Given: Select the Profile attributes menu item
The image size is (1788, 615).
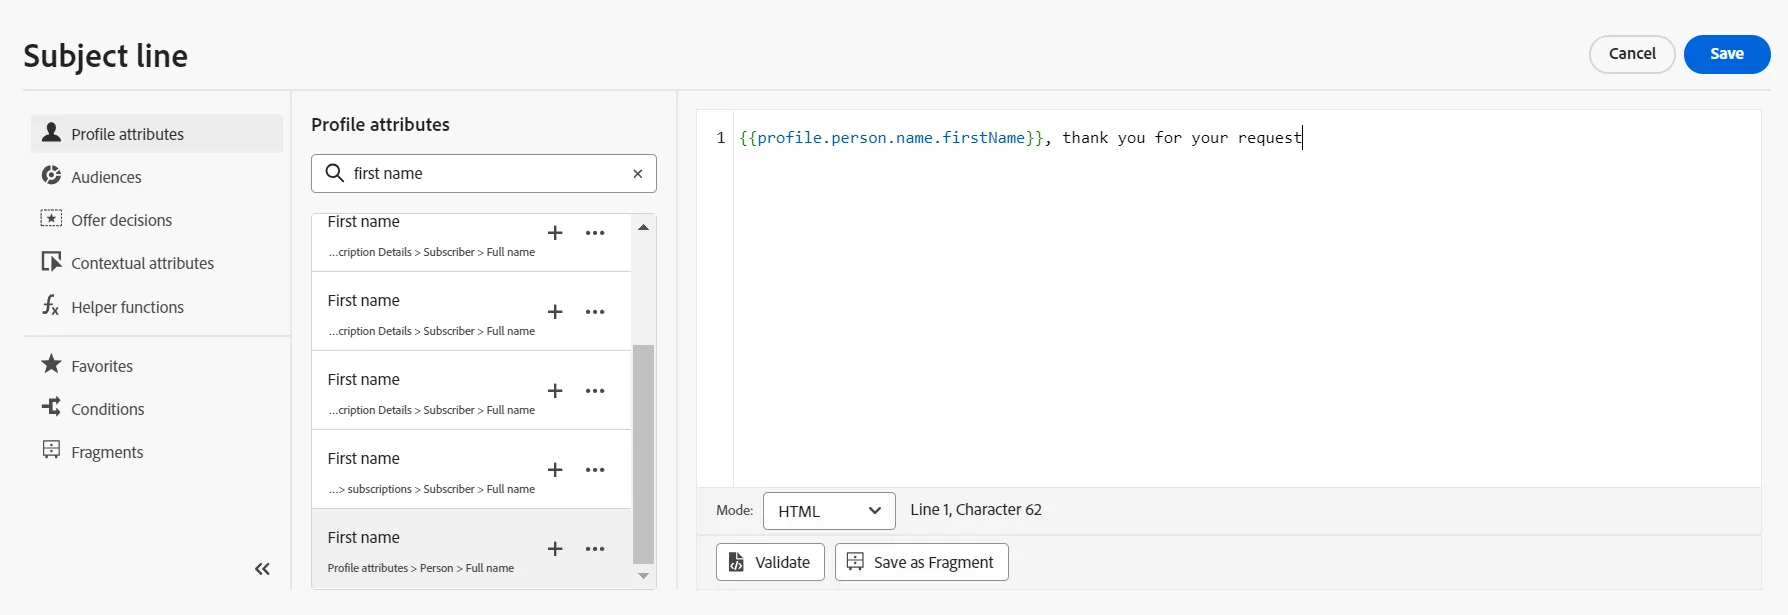Looking at the screenshot, I should (157, 134).
